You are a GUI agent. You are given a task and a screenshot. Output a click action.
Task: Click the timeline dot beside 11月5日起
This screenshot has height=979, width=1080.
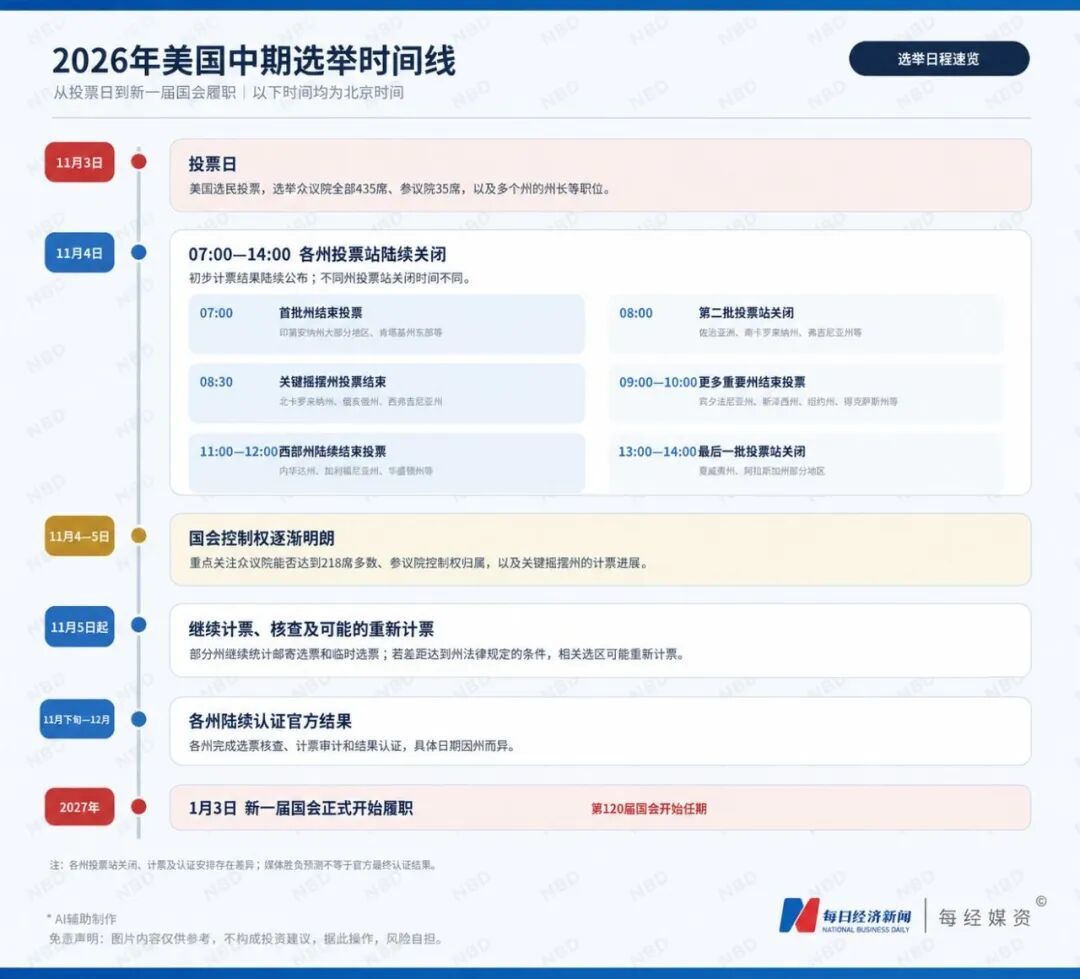(x=139, y=625)
